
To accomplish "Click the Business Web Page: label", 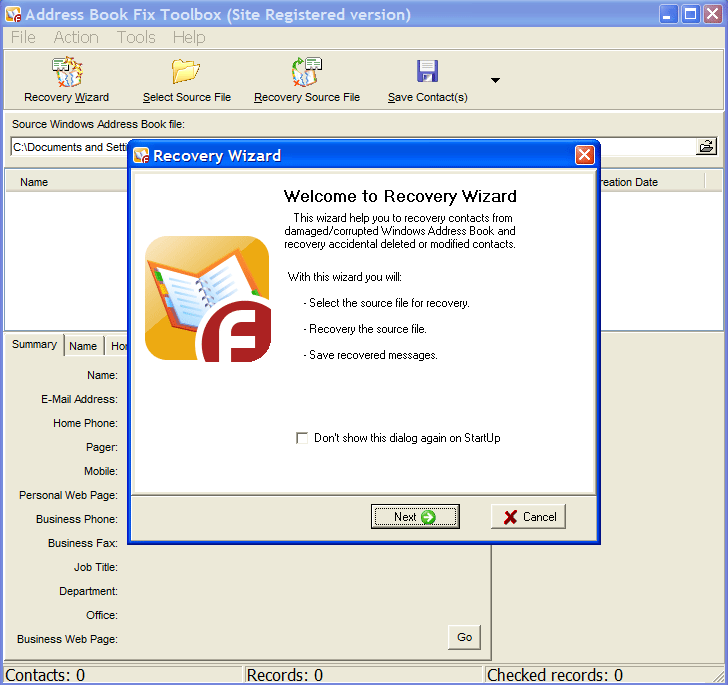I will coord(67,639).
